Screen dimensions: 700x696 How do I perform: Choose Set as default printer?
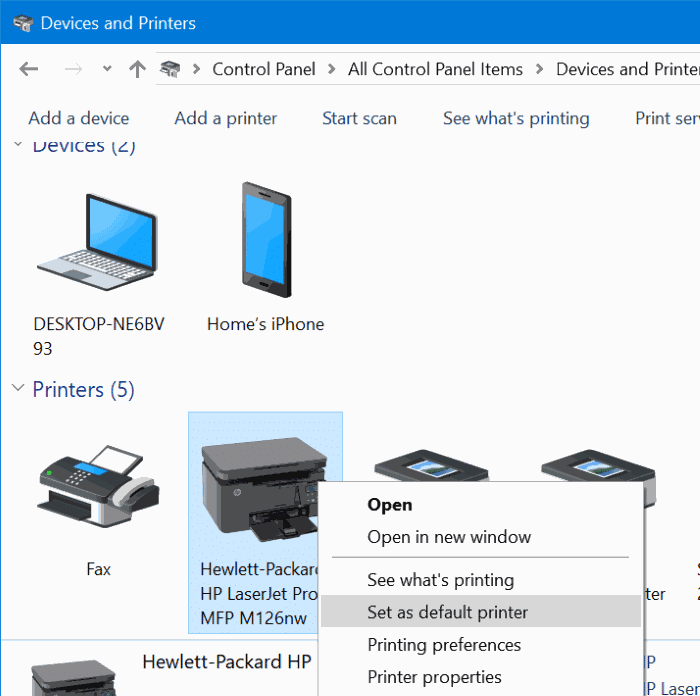click(x=481, y=611)
